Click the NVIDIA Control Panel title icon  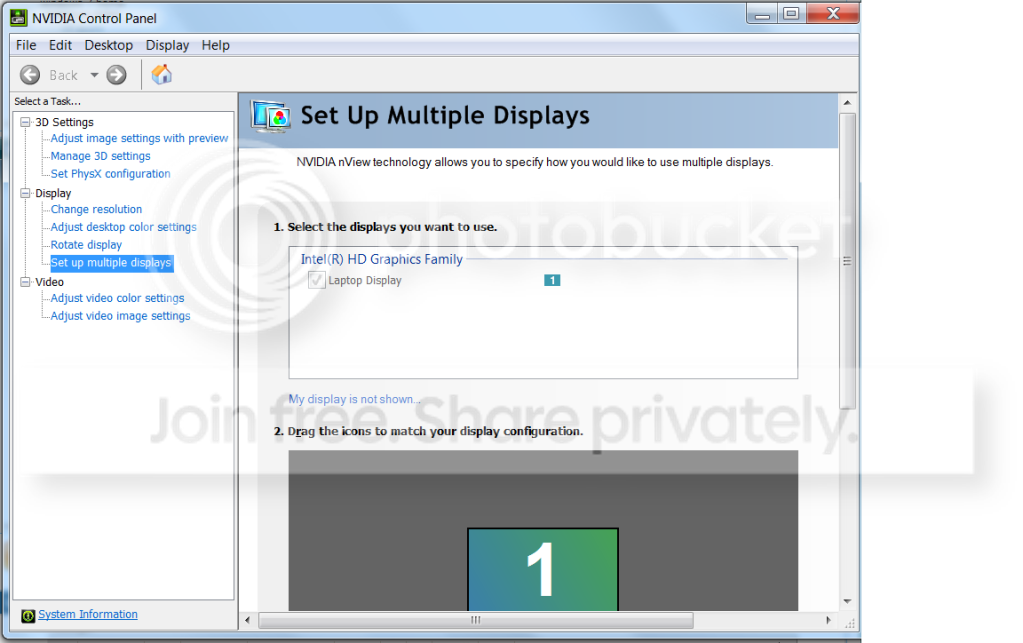[x=18, y=18]
